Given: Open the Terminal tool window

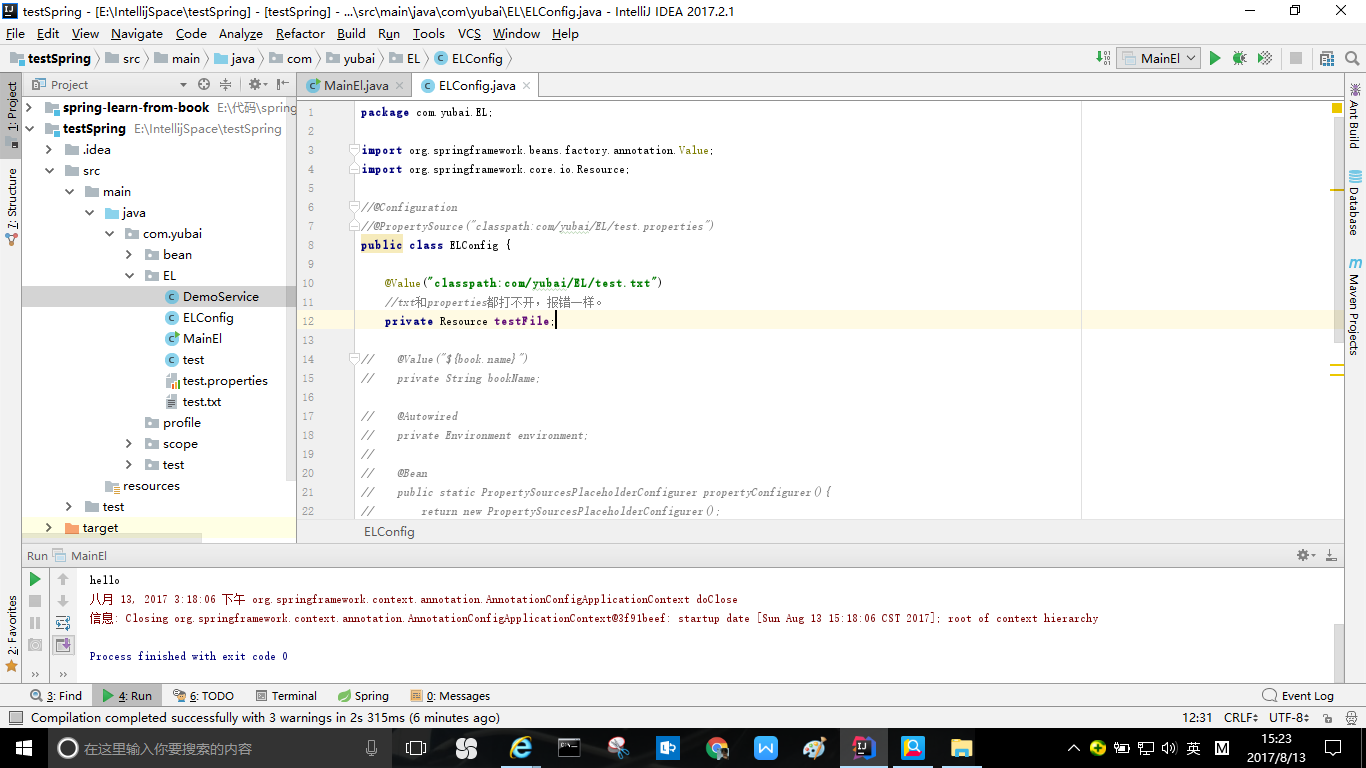Looking at the screenshot, I should pos(286,696).
